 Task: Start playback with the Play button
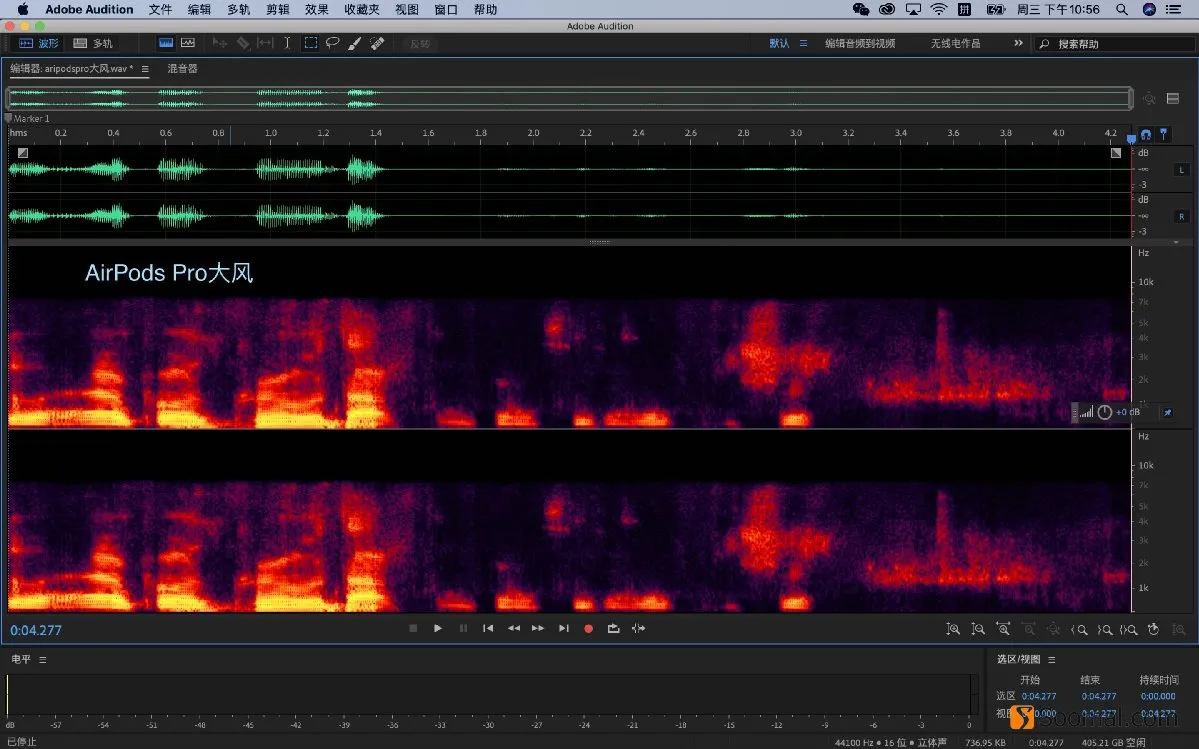(x=437, y=628)
